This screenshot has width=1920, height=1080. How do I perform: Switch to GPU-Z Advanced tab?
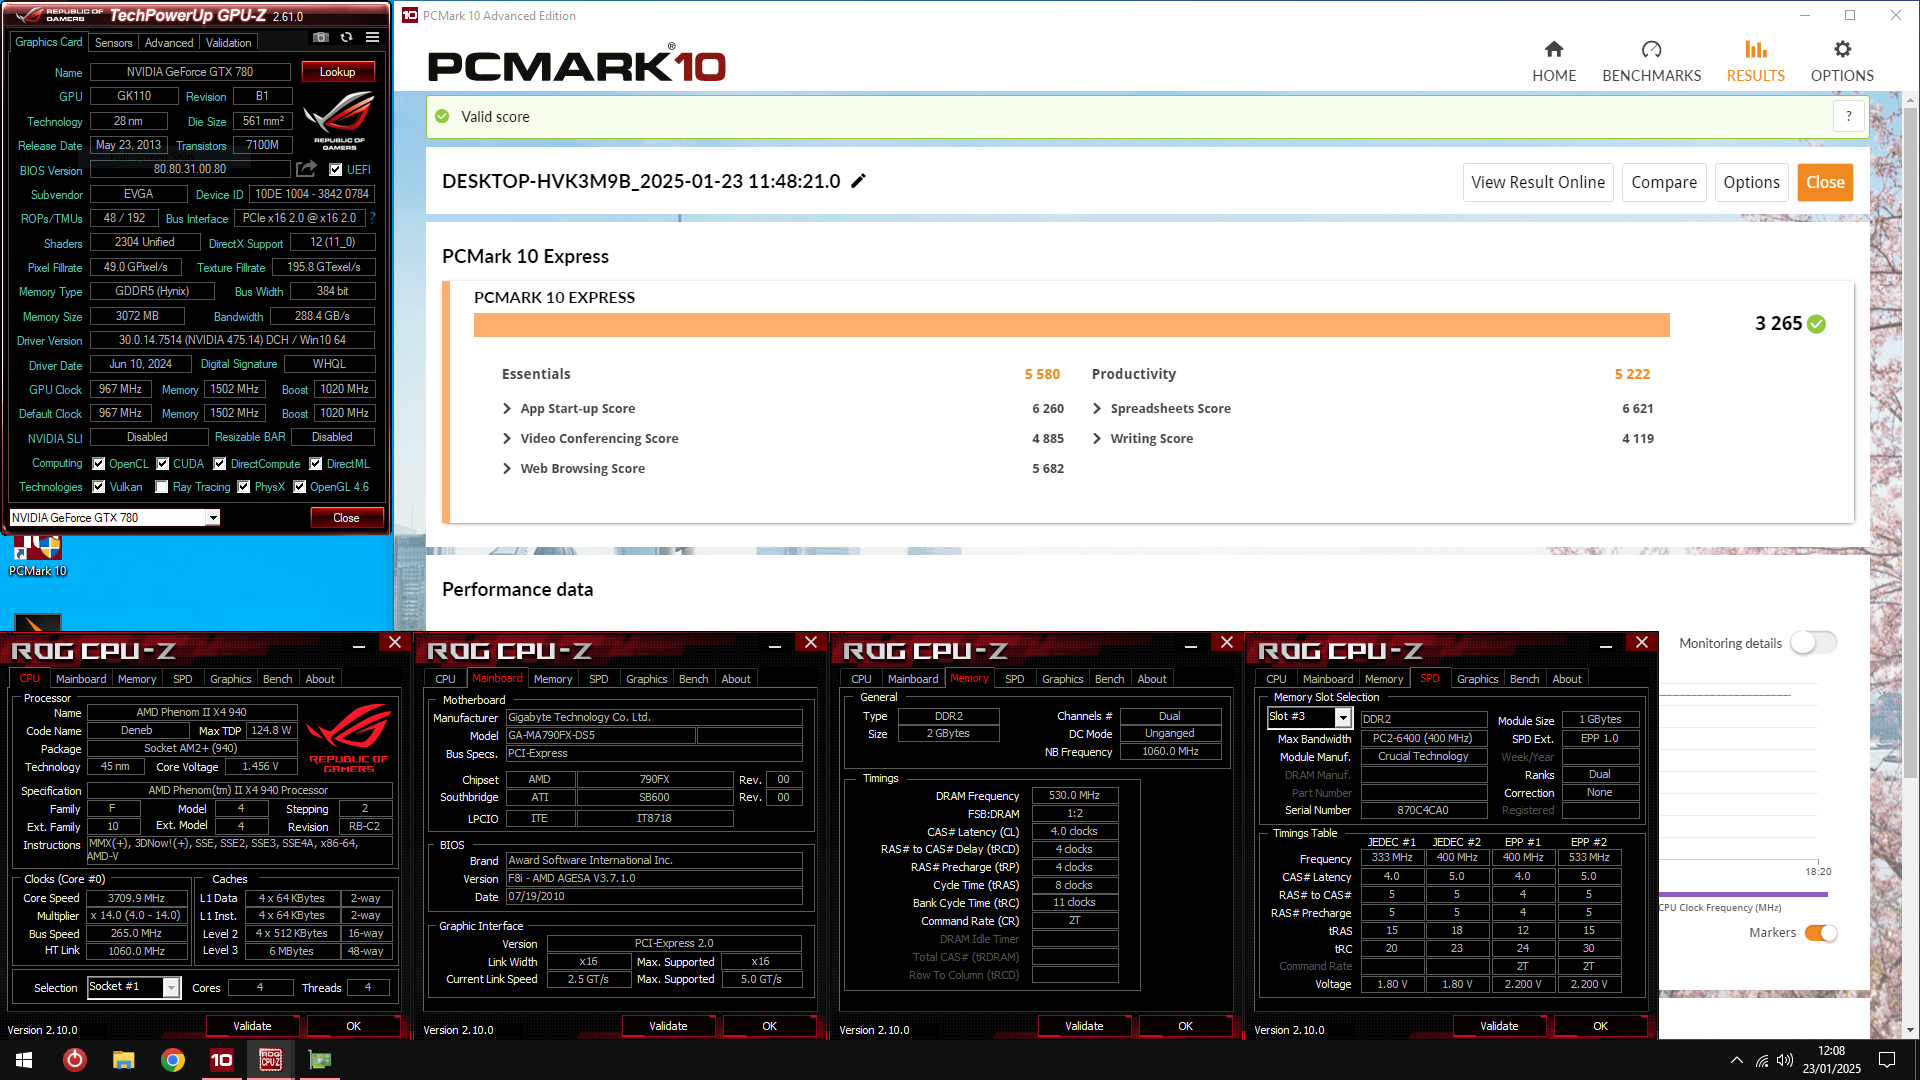[x=169, y=43]
